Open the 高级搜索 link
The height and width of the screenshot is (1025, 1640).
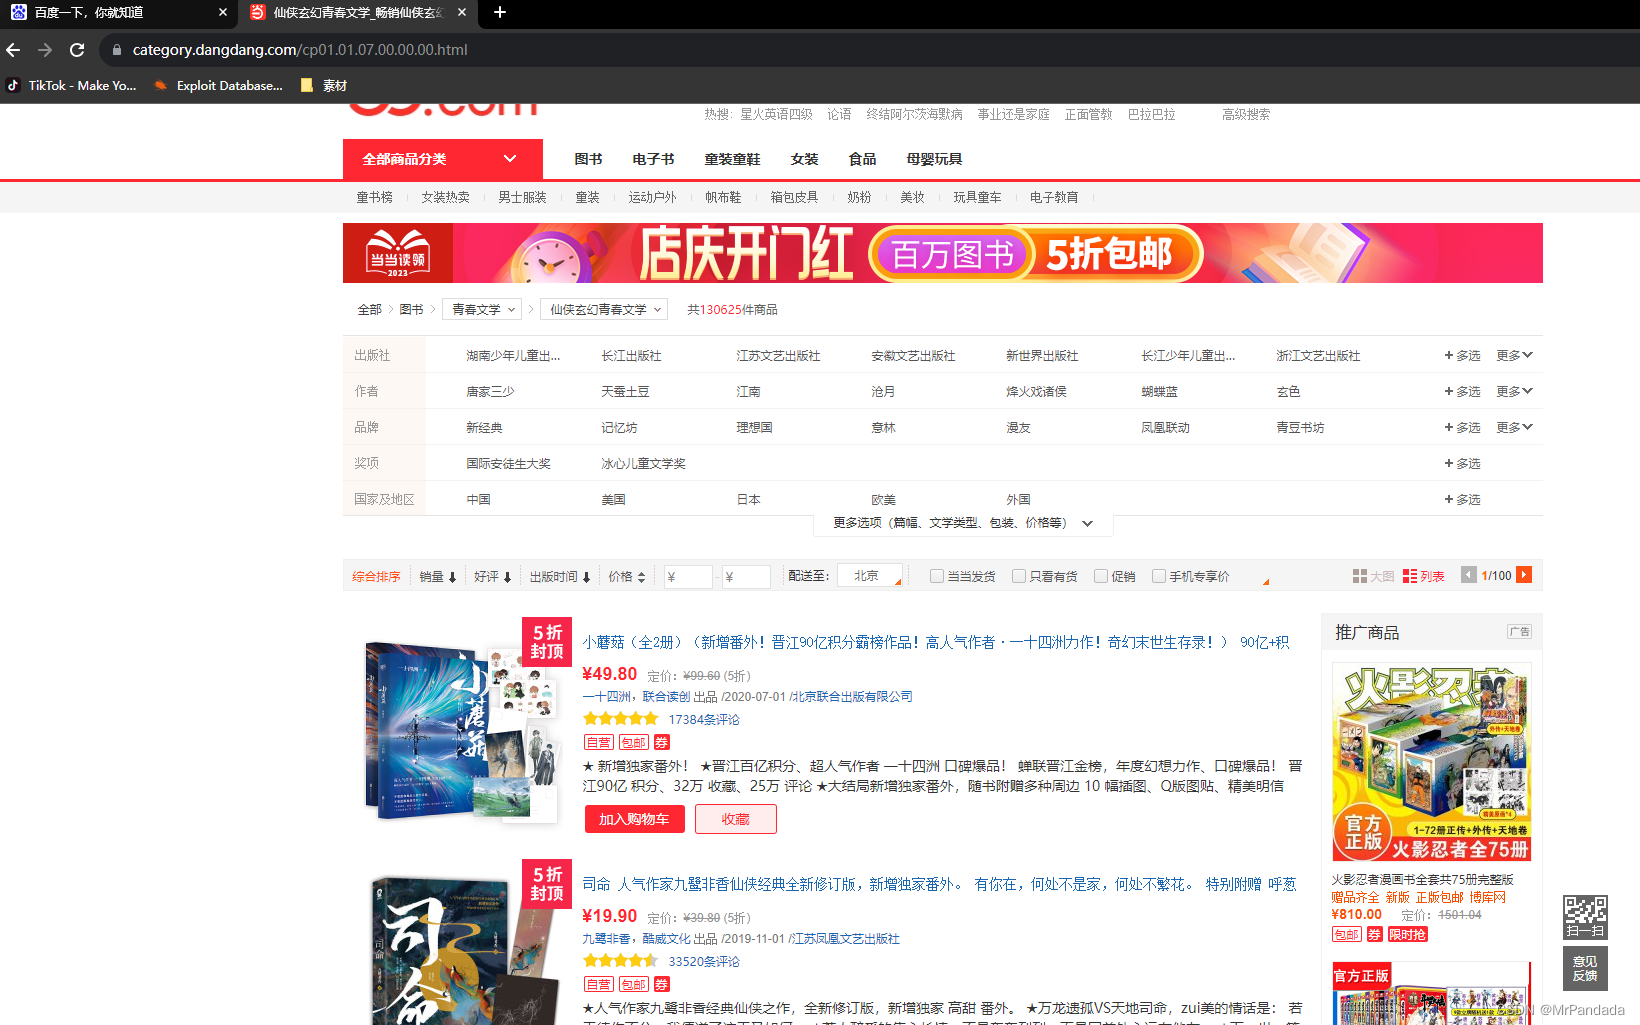pos(1246,115)
